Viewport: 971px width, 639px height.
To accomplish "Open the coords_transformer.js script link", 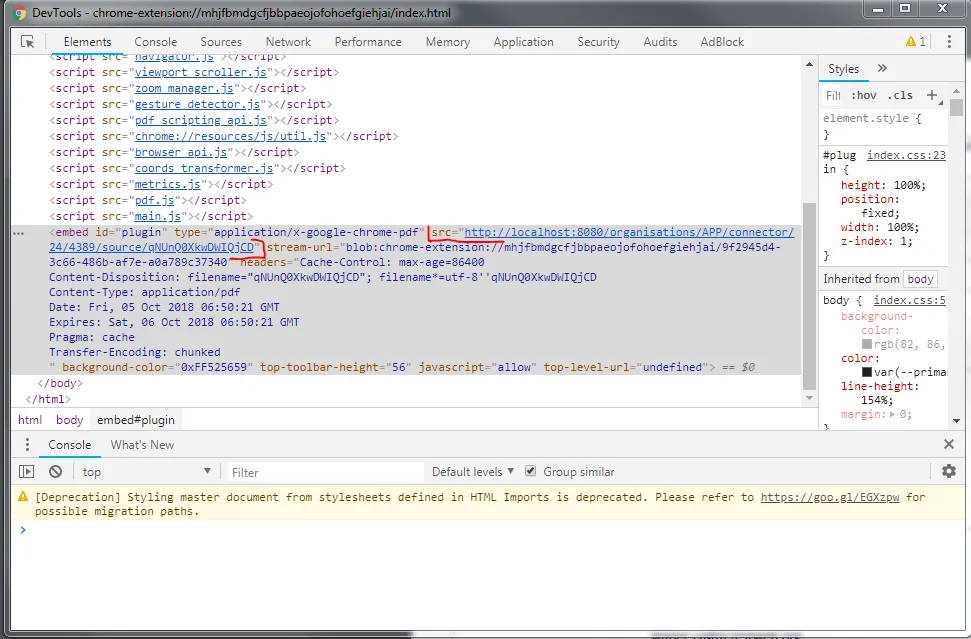I will (x=204, y=168).
